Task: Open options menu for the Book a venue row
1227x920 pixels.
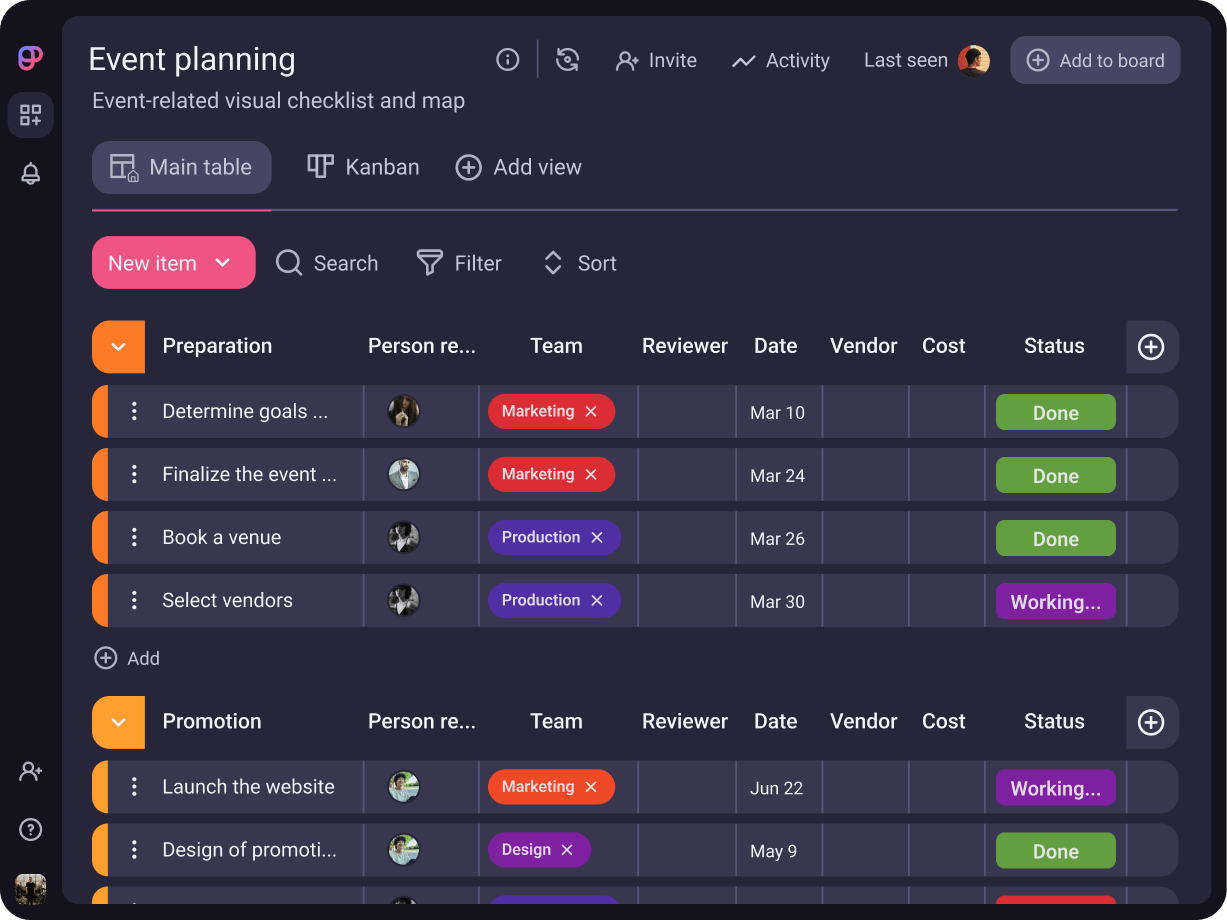Action: point(134,537)
